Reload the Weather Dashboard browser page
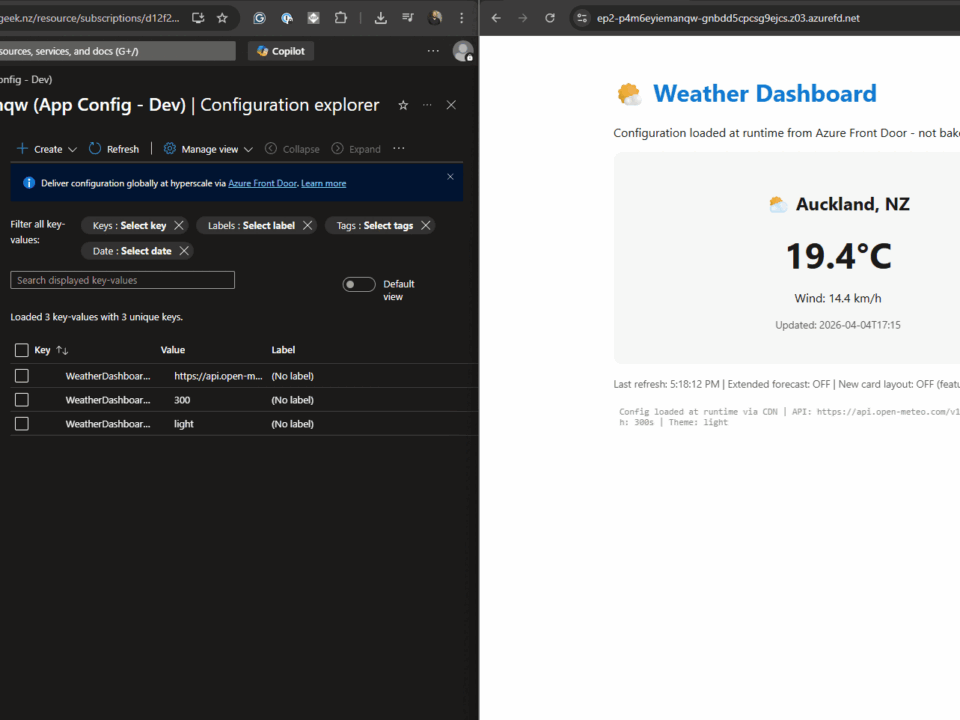 (549, 18)
